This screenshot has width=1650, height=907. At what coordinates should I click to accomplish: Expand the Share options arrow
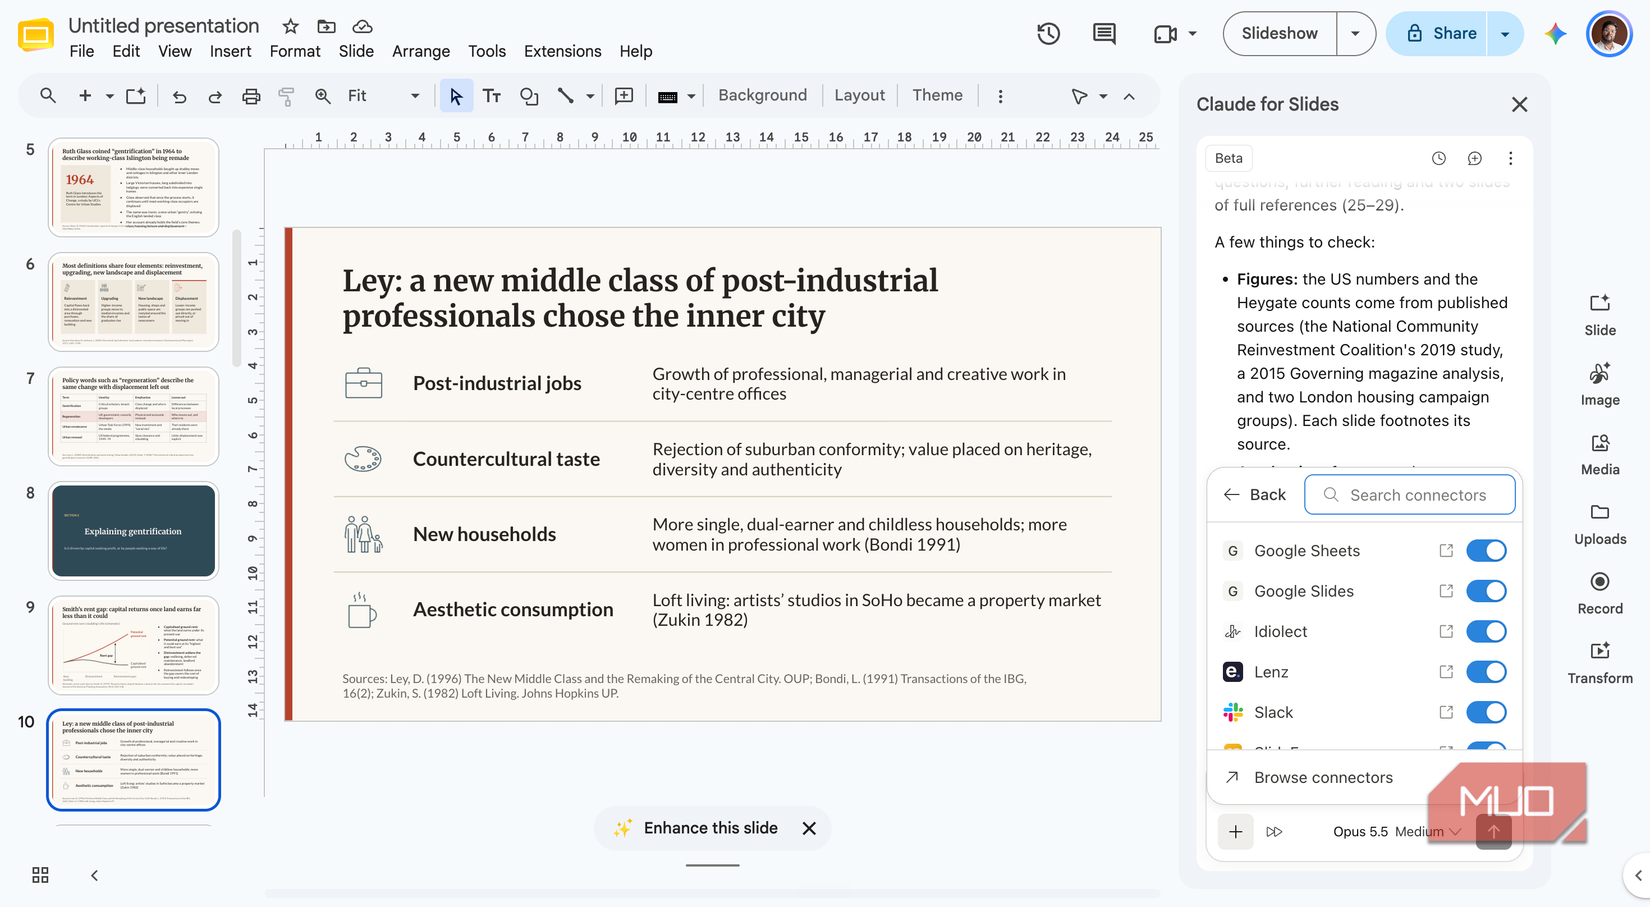click(x=1505, y=33)
